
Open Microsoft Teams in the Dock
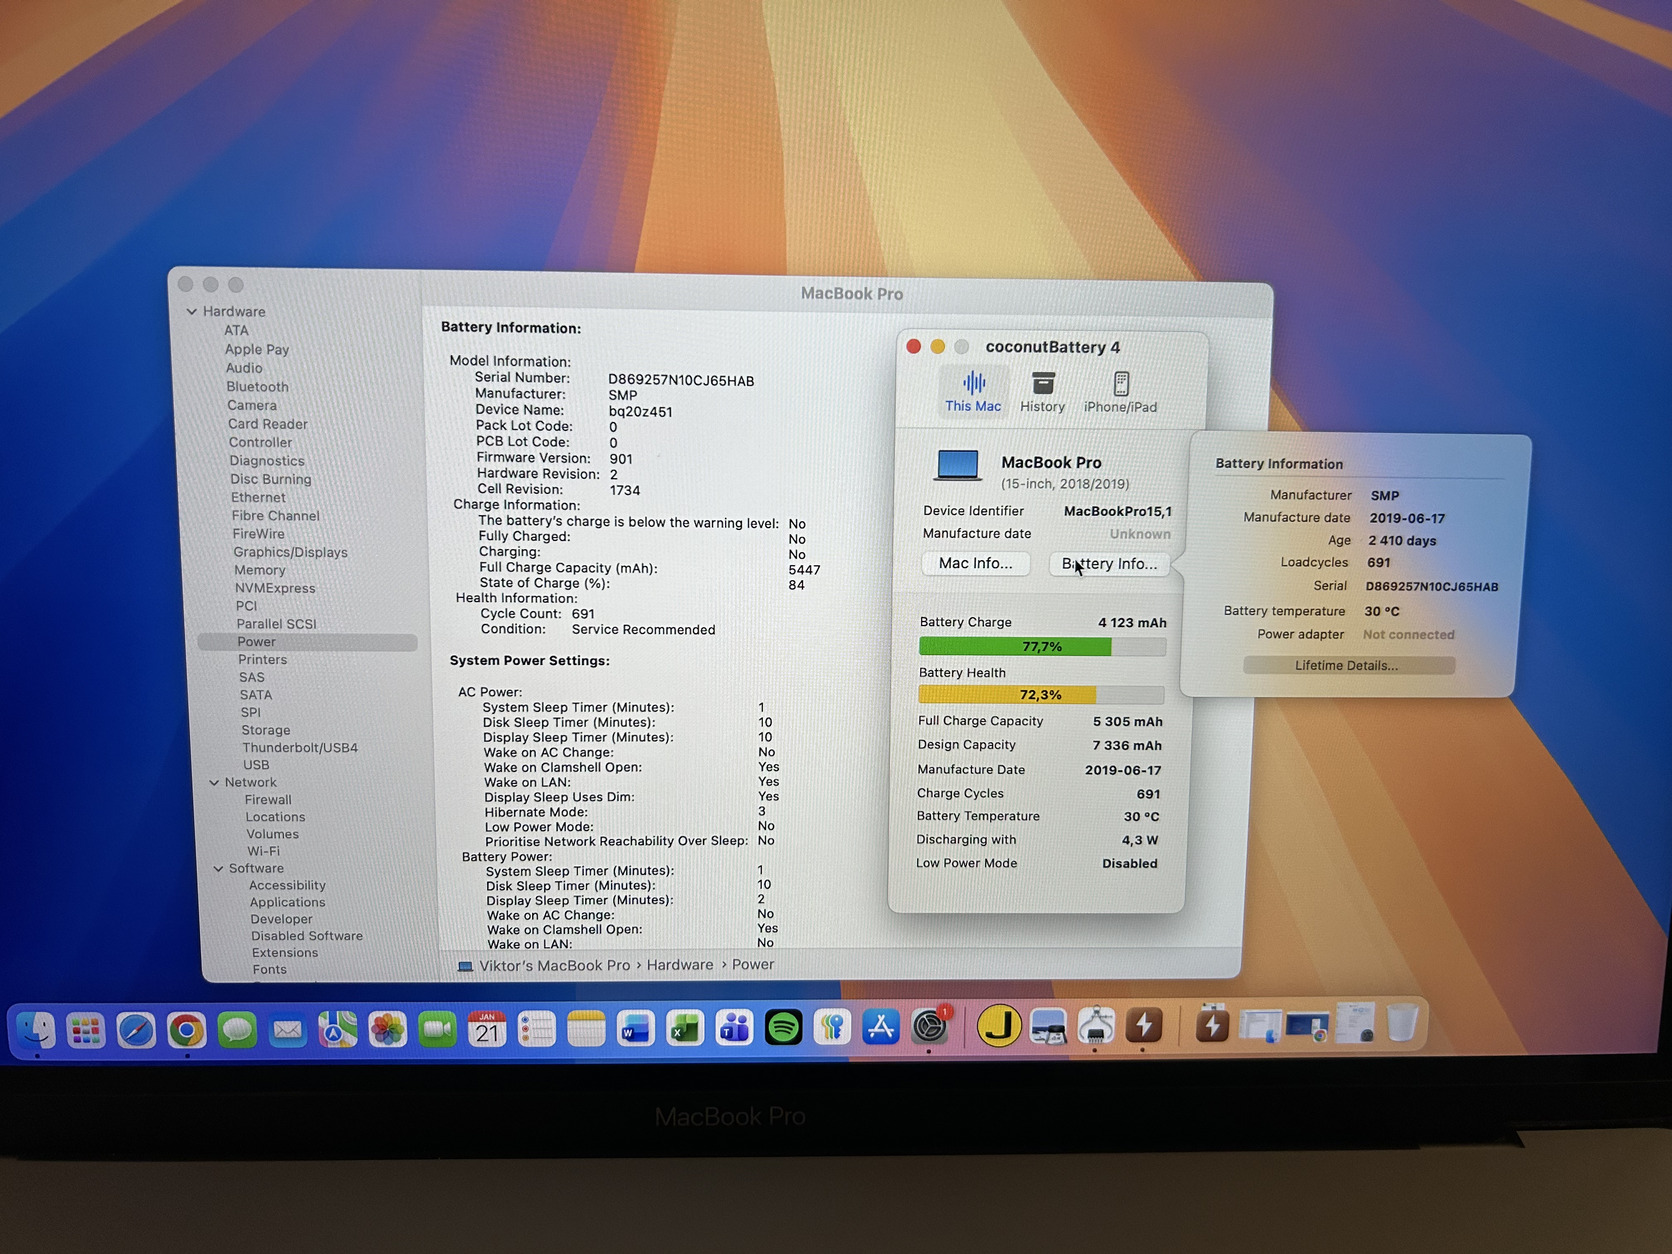click(x=734, y=1027)
